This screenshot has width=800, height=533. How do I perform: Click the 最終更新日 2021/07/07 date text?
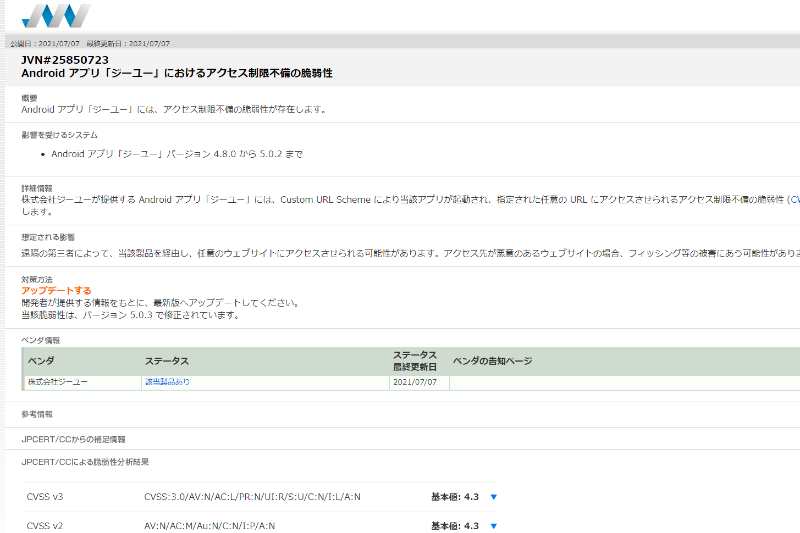click(128, 44)
